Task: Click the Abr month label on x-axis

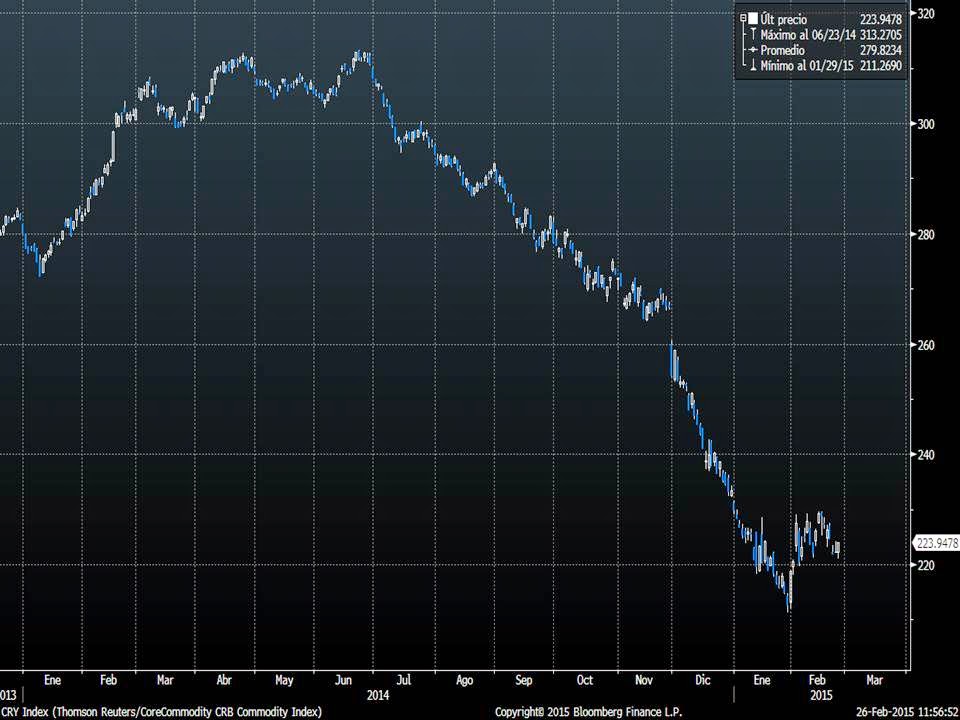Action: tap(224, 680)
